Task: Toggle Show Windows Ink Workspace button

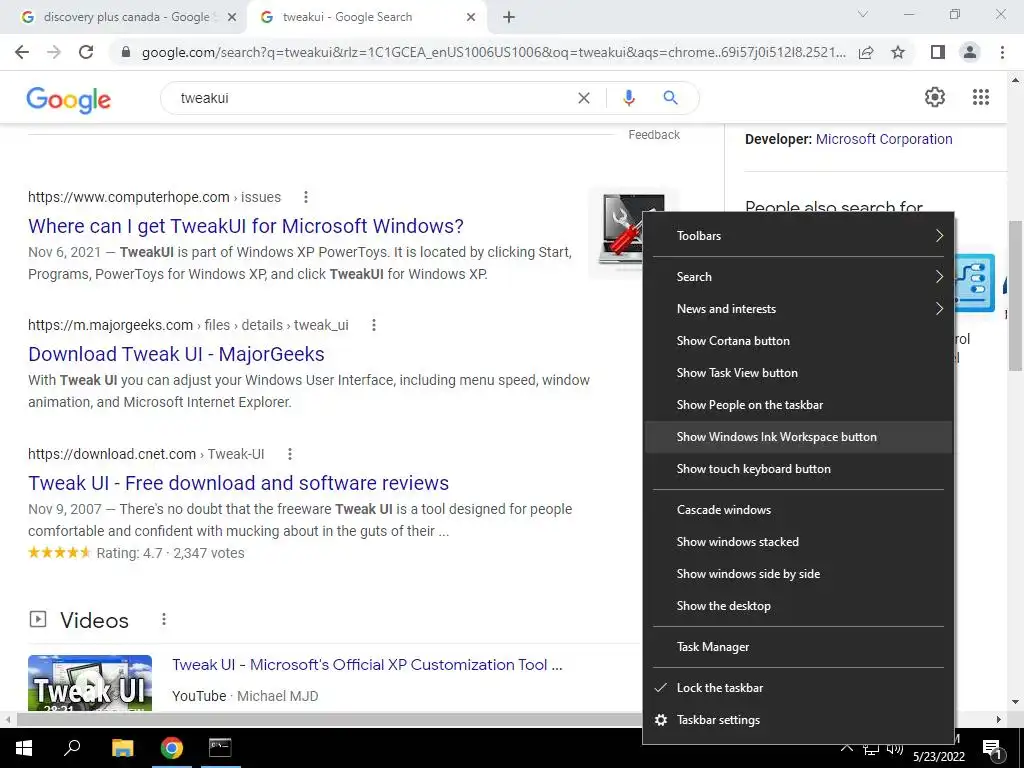Action: click(x=798, y=437)
